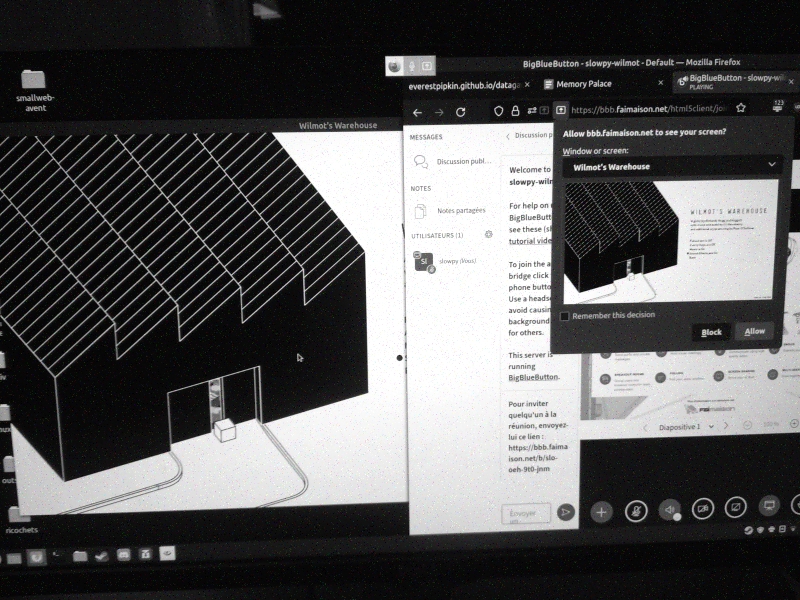The image size is (800, 600).
Task: Tick the Remember this decision checkbox
Action: click(564, 316)
